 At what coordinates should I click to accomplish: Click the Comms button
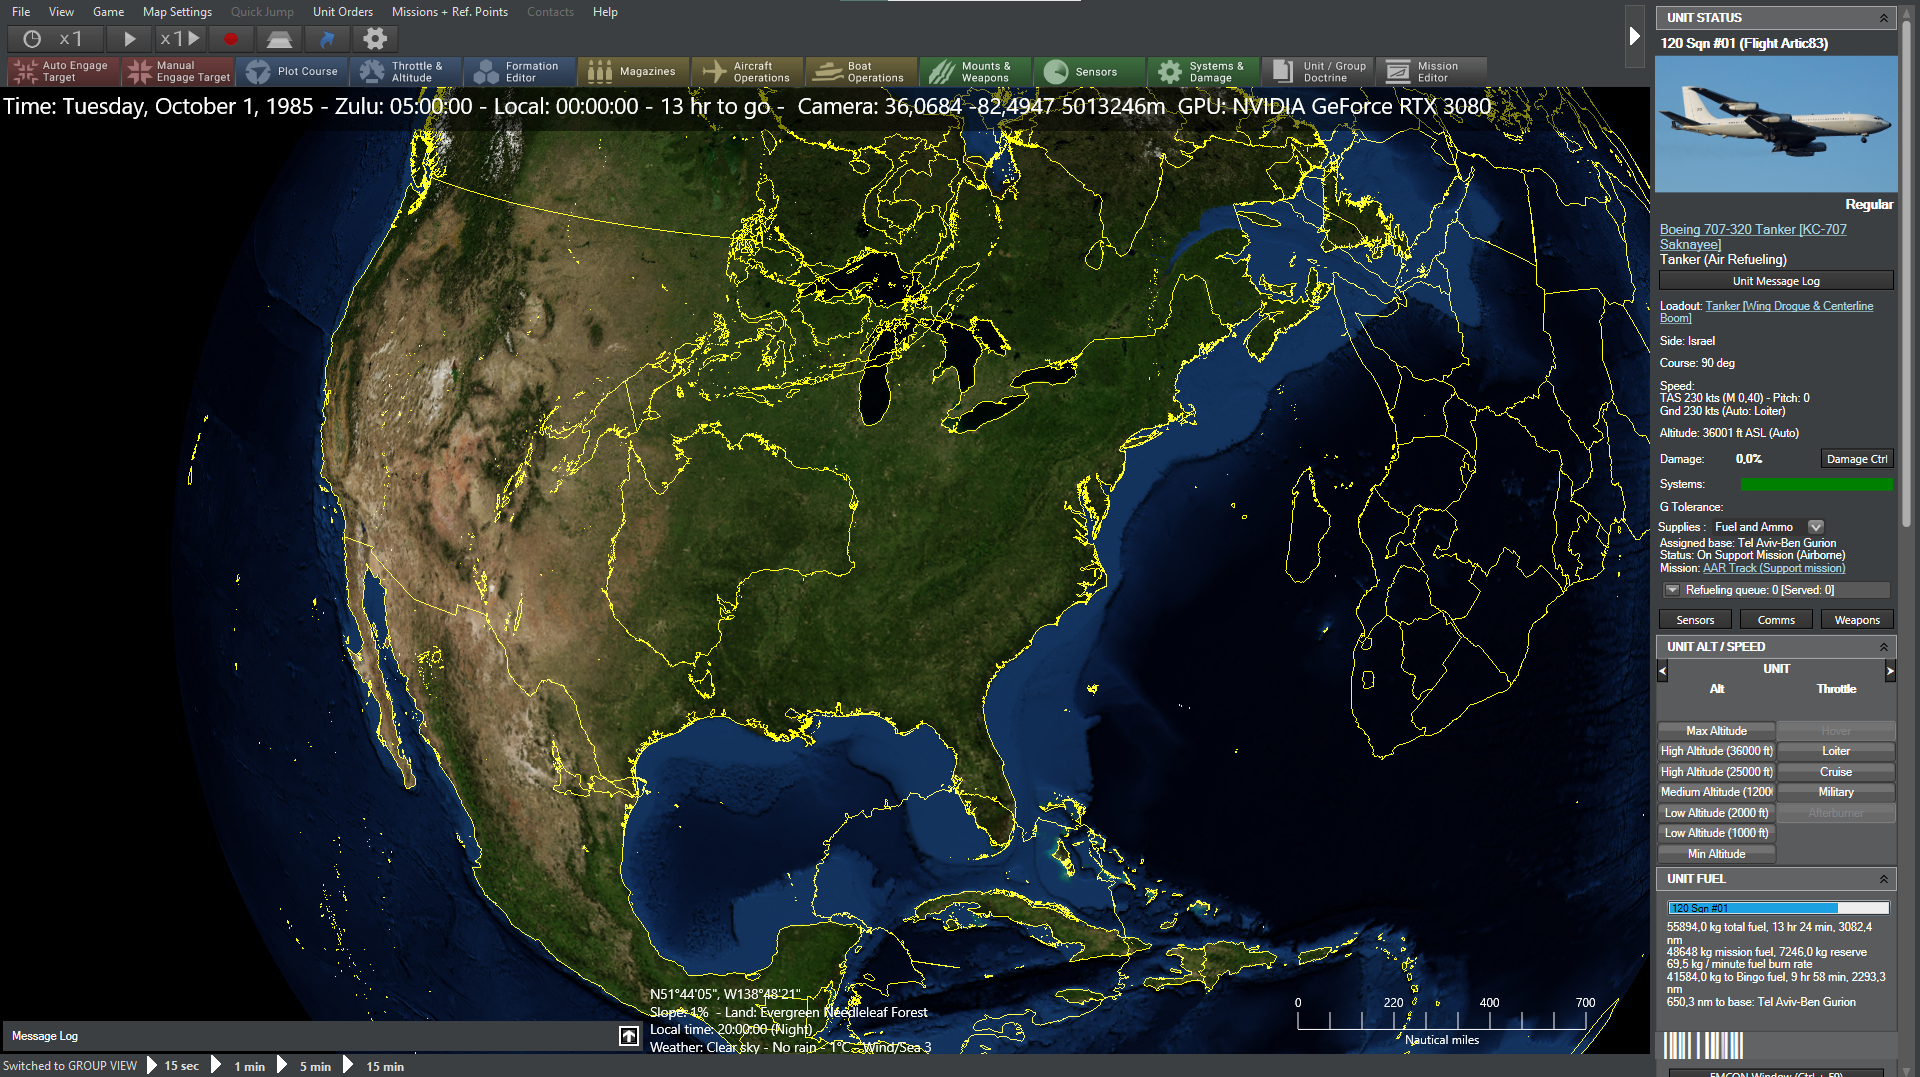[x=1776, y=620]
